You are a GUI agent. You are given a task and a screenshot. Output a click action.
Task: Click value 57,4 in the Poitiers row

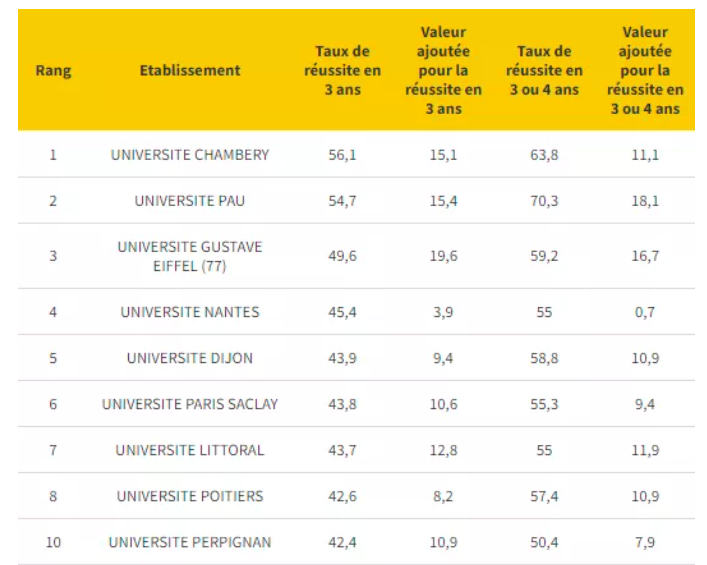[x=544, y=496]
